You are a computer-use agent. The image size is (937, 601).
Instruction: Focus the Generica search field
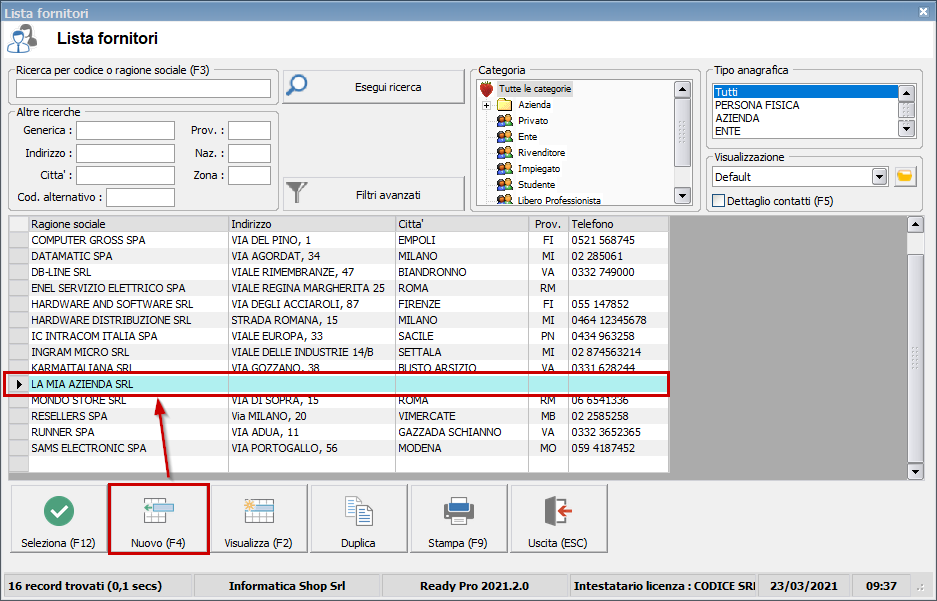[125, 130]
